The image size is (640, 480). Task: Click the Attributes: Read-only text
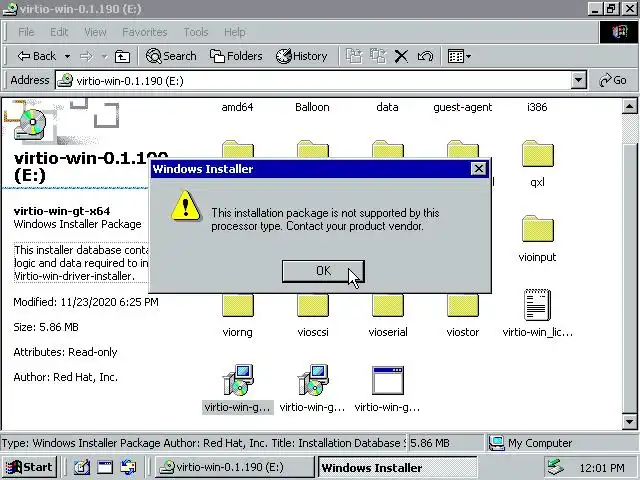65,352
